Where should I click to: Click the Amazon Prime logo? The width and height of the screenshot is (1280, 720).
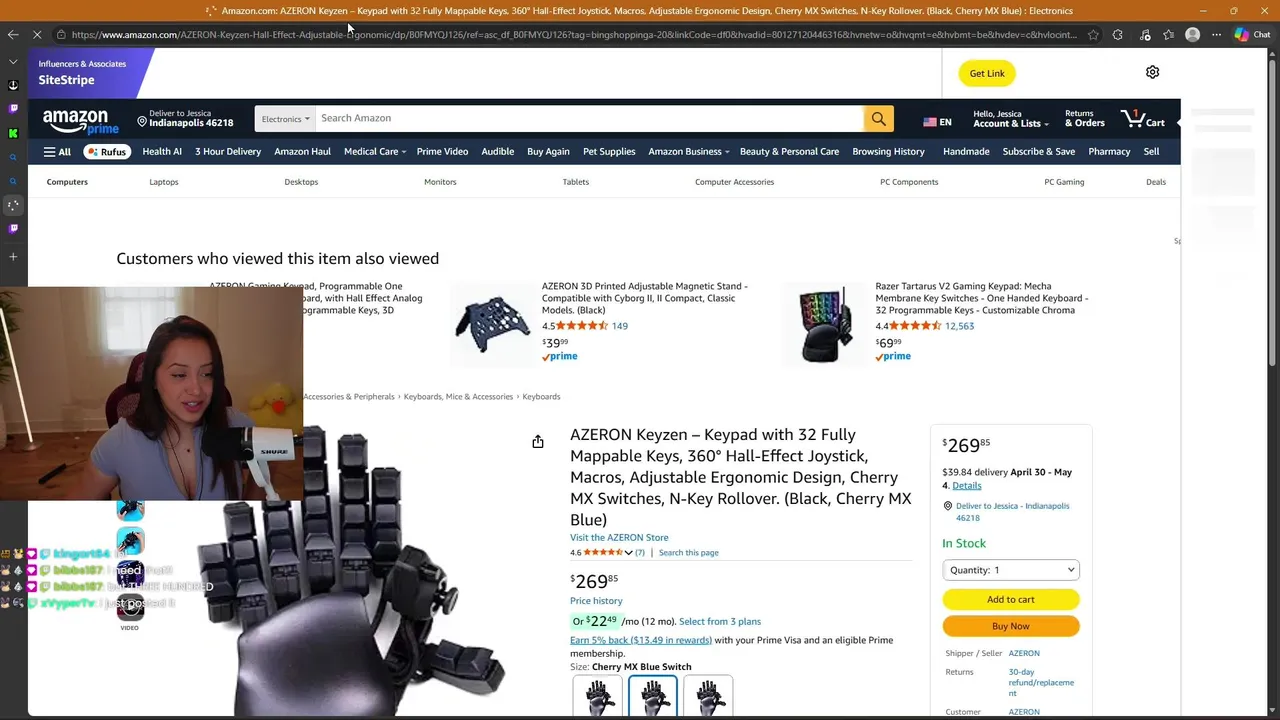pos(80,121)
